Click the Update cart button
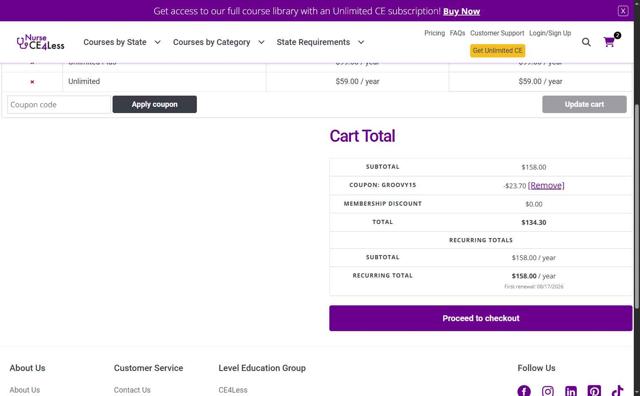Screen dimensions: 640x396 (x=584, y=105)
